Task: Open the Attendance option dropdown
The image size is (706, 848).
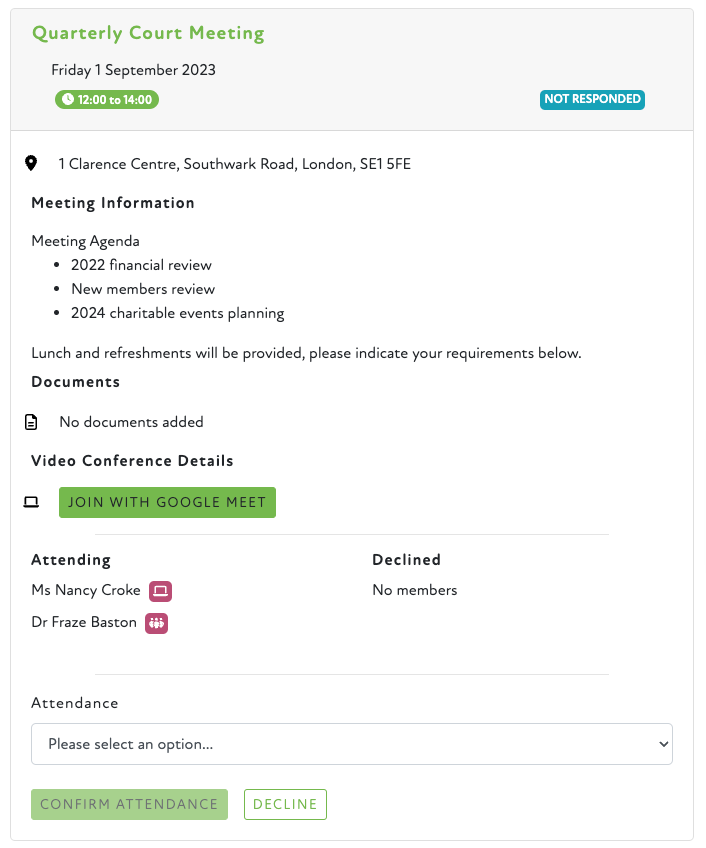Action: (351, 744)
